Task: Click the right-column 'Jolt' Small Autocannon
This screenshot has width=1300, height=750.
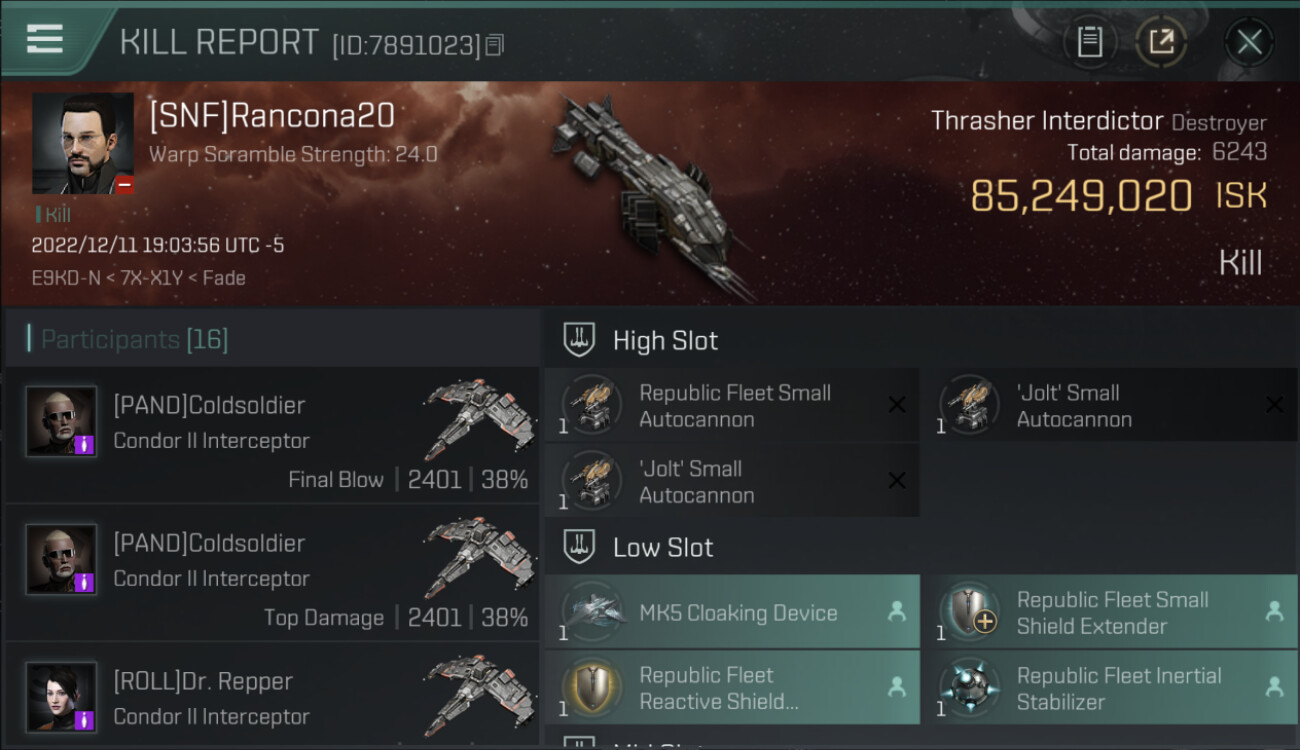Action: tap(1109, 405)
